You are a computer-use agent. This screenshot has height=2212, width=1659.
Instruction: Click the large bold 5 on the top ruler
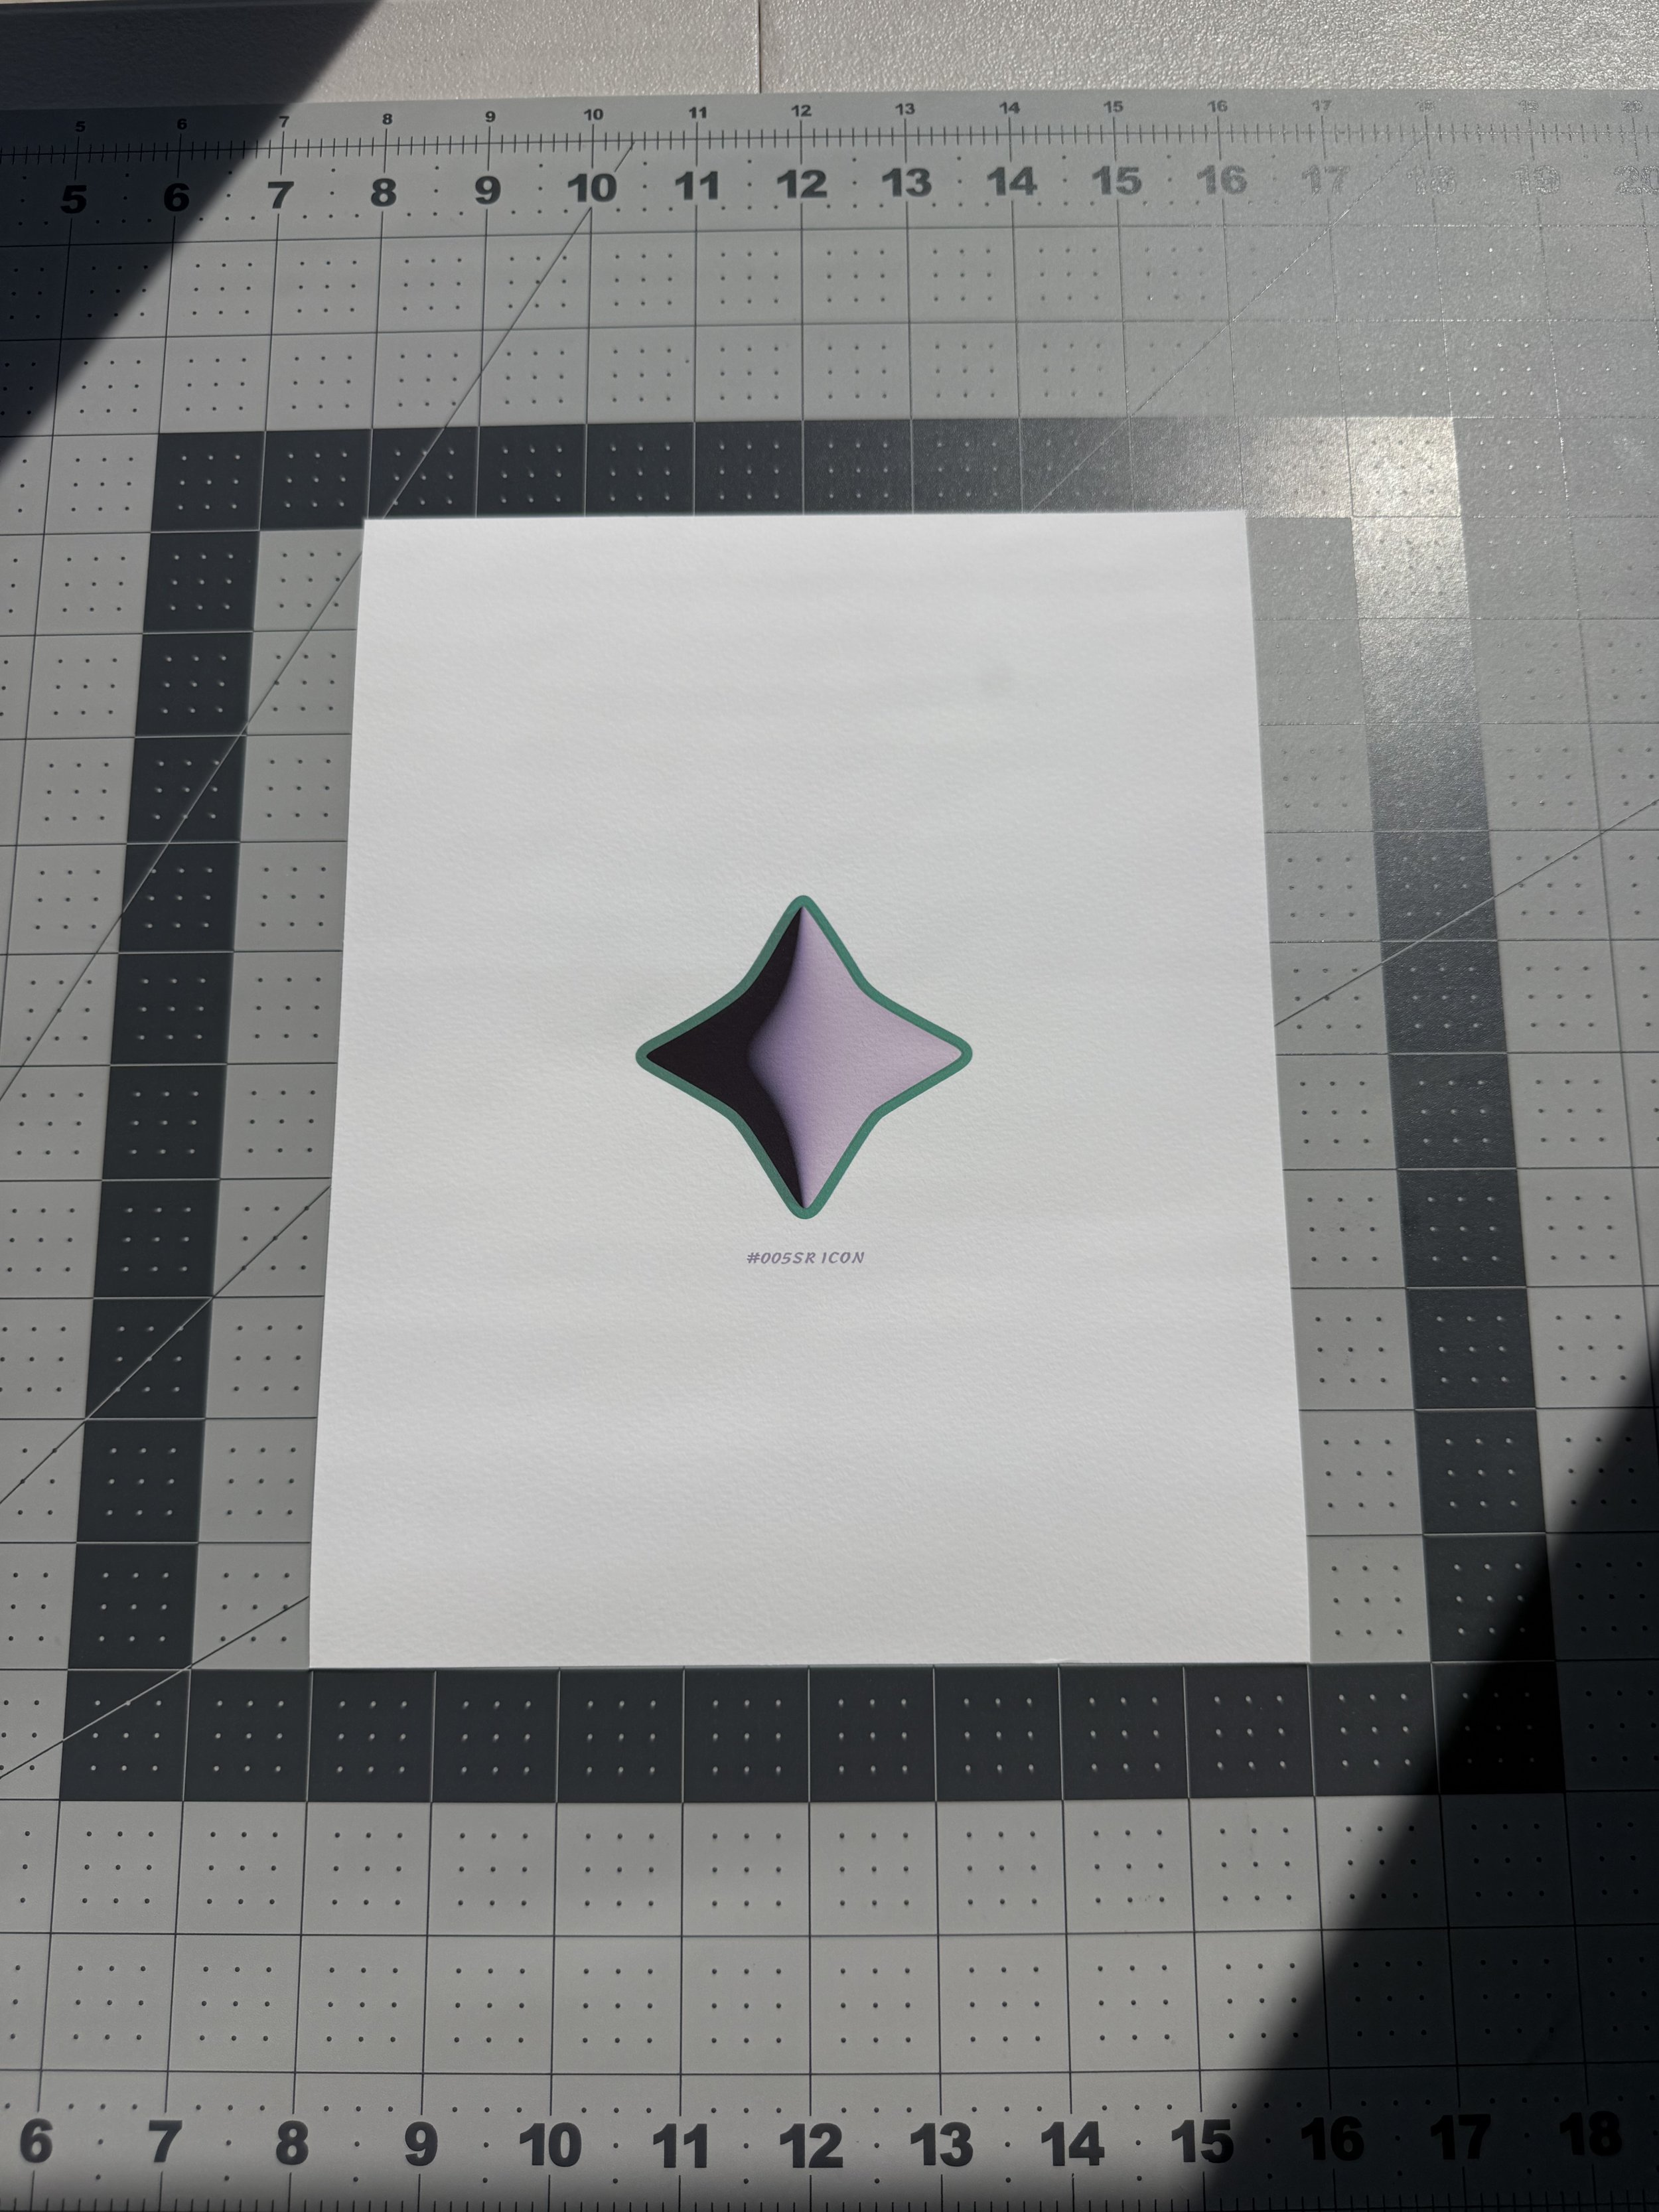click(73, 199)
